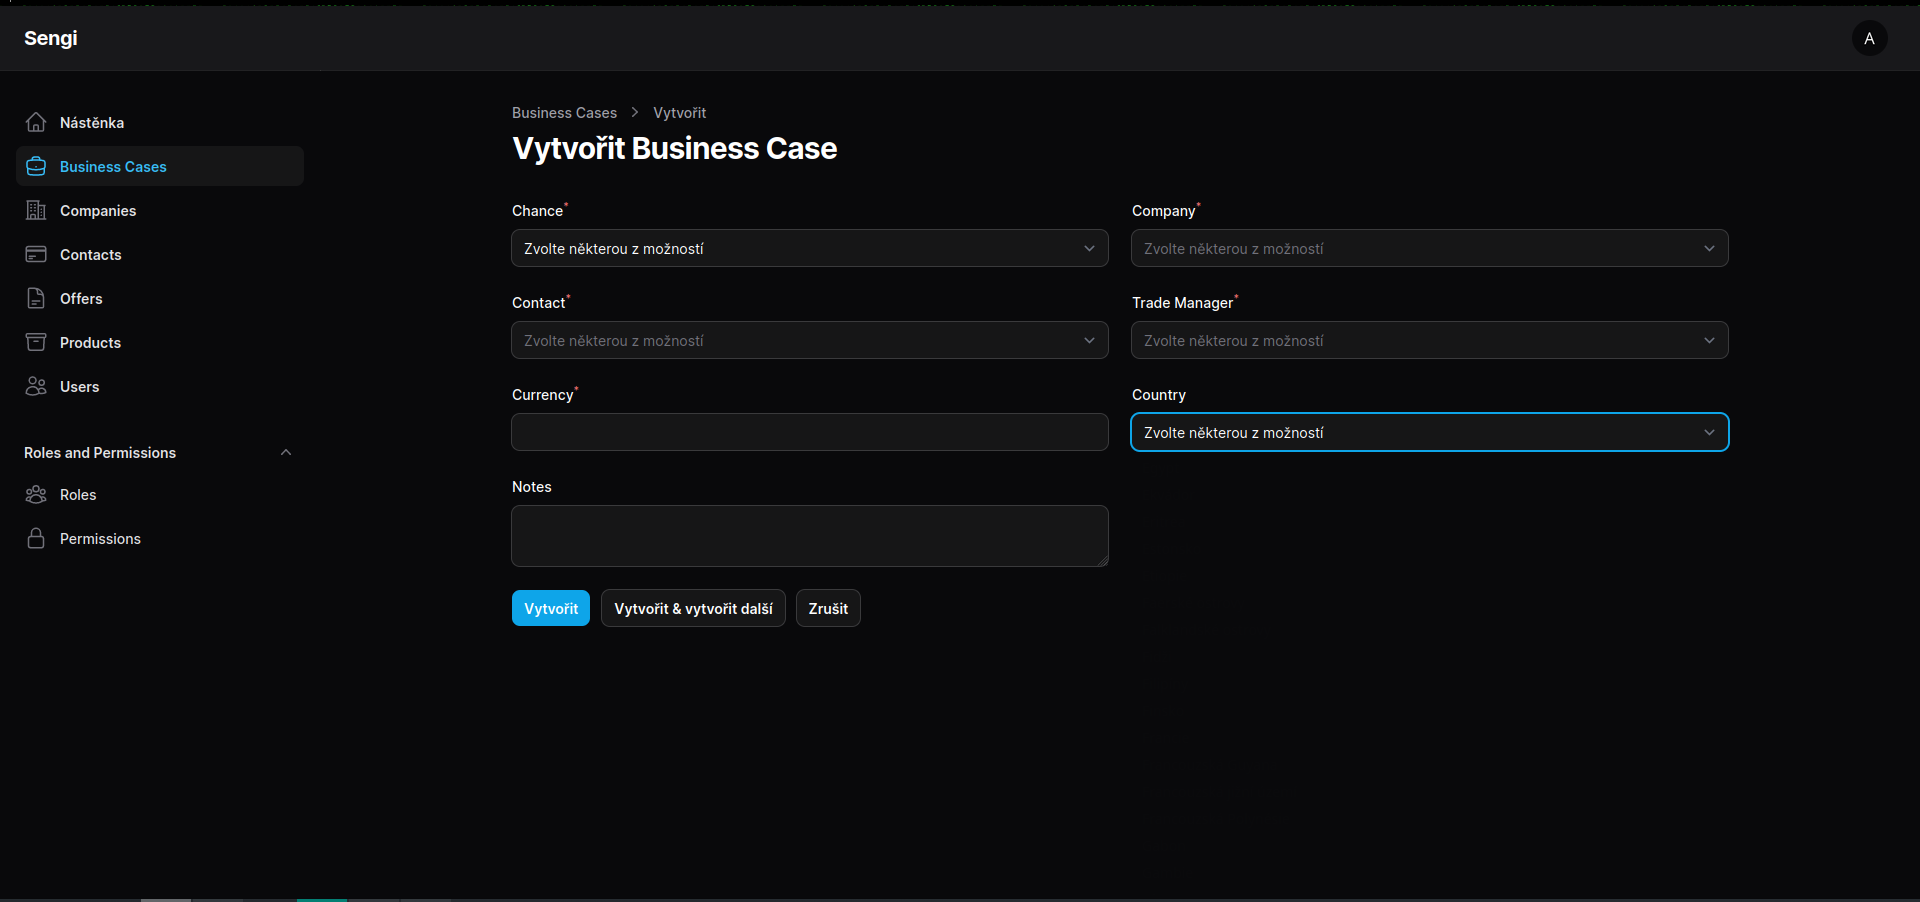Open the Chance dropdown

tap(810, 248)
